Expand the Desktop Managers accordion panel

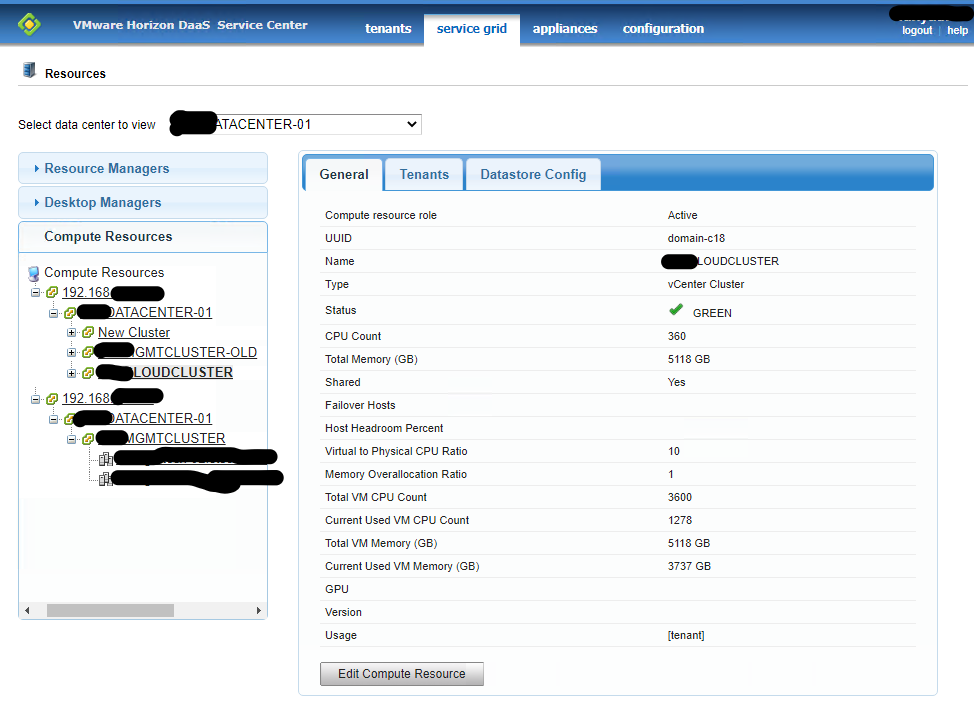(x=143, y=203)
